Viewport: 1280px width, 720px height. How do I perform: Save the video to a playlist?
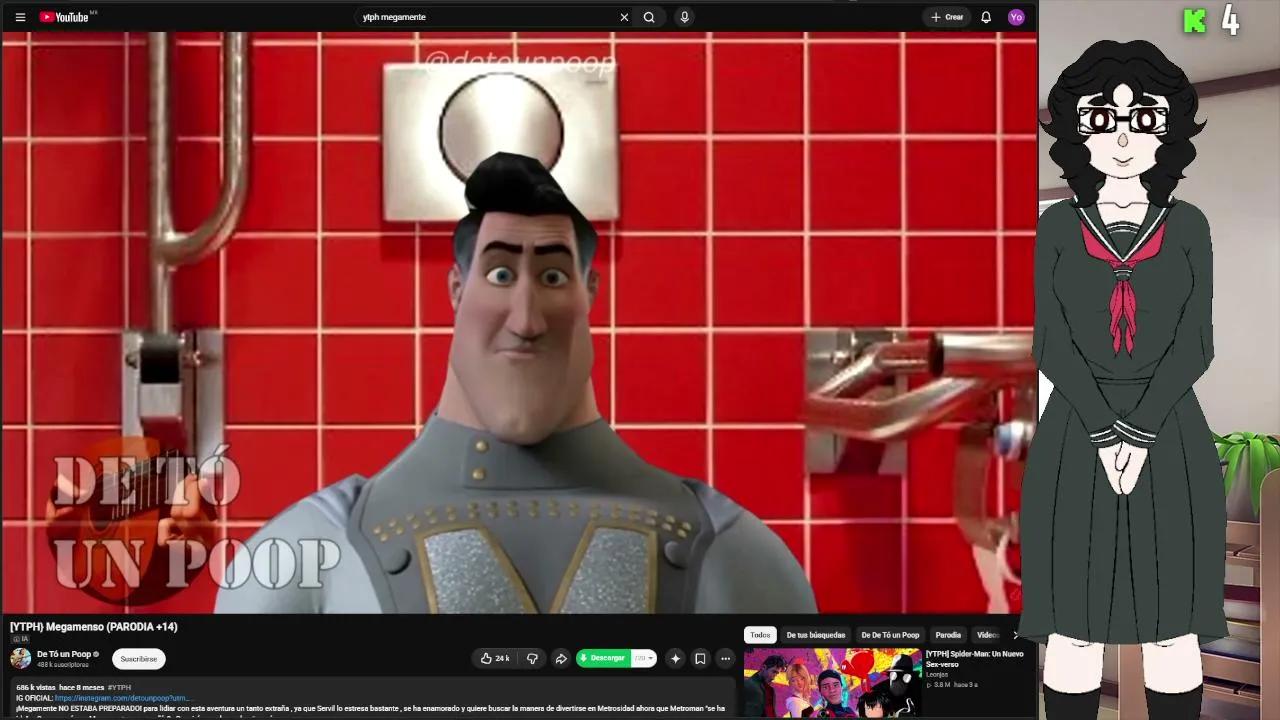pos(700,658)
